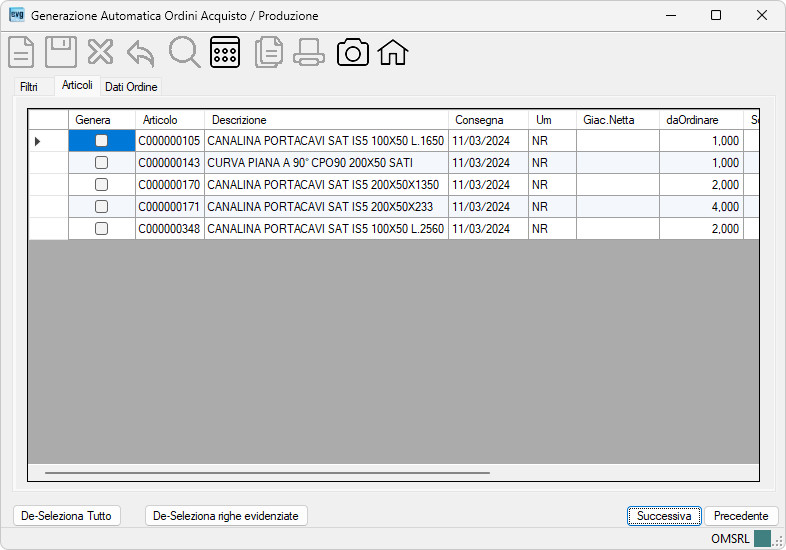Select row indicator arrow of first row
The image size is (786, 550).
click(x=38, y=141)
